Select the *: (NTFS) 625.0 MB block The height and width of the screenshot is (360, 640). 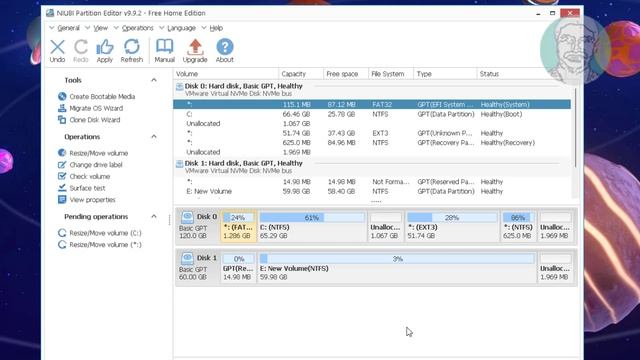coord(518,226)
